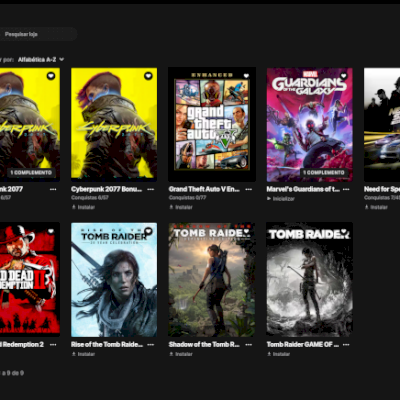
Task: Click the Grand Theft Auto V En... title
Action: [204, 189]
